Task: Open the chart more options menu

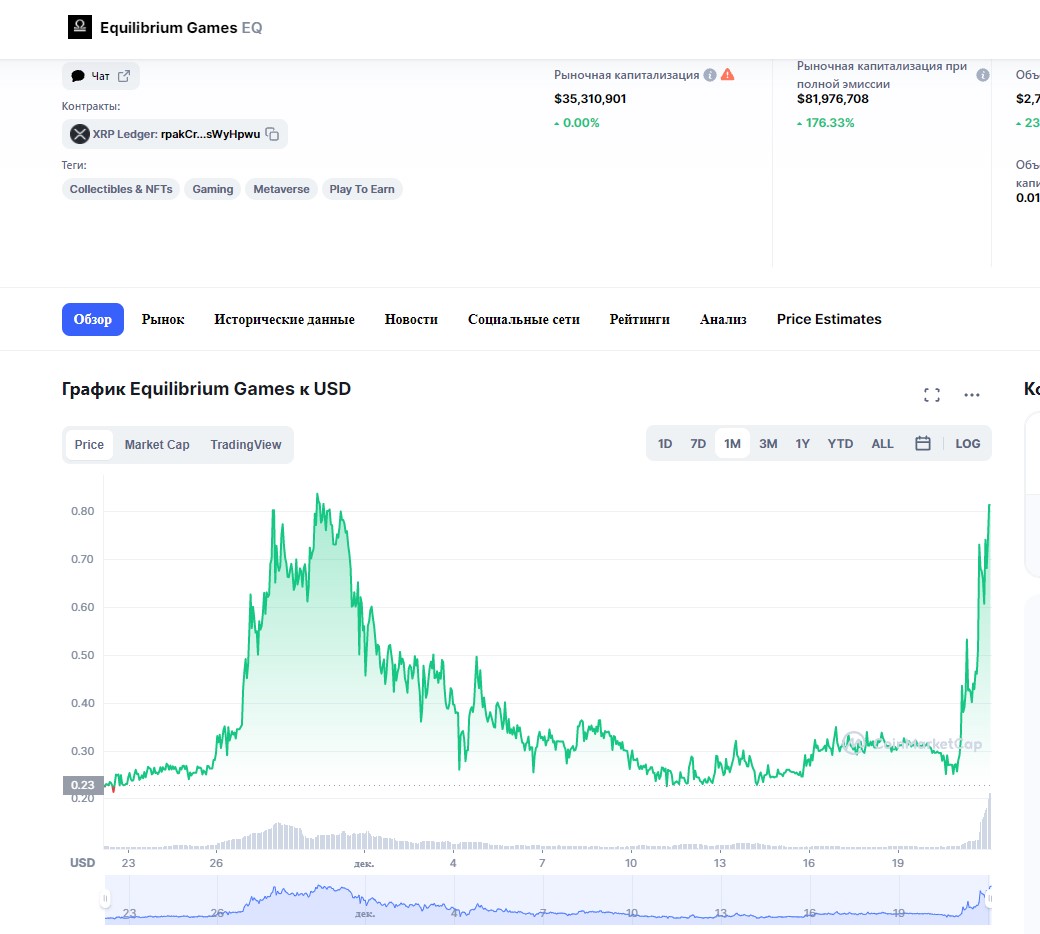Action: click(x=972, y=395)
